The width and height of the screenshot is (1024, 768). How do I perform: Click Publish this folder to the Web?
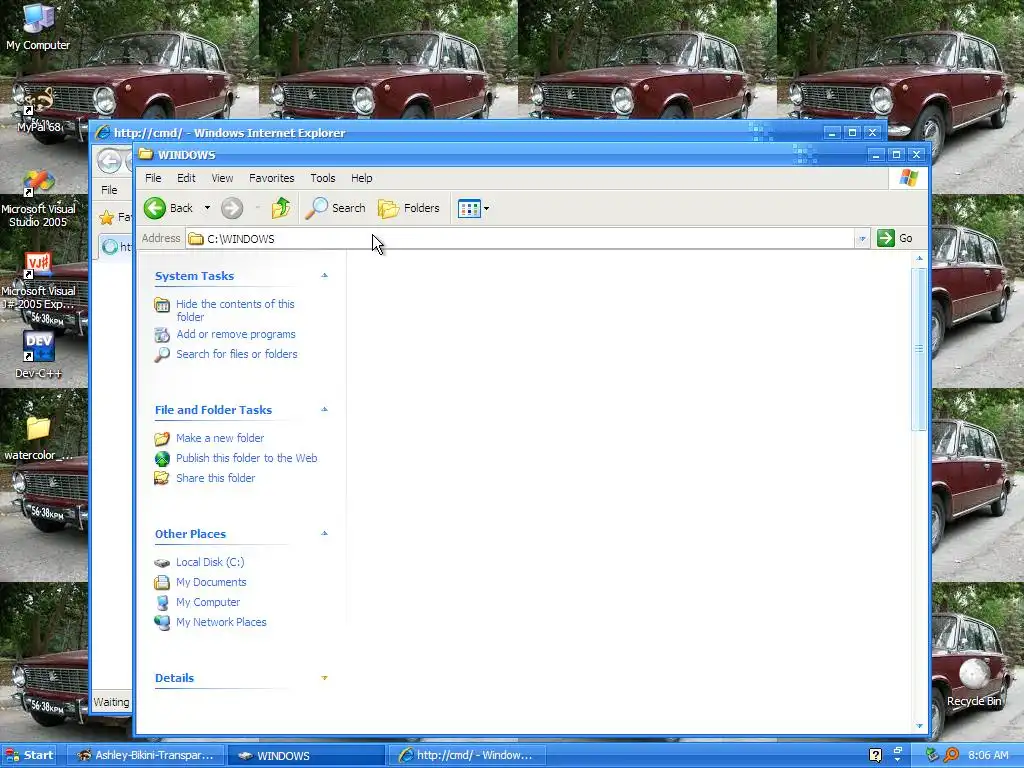click(x=246, y=458)
